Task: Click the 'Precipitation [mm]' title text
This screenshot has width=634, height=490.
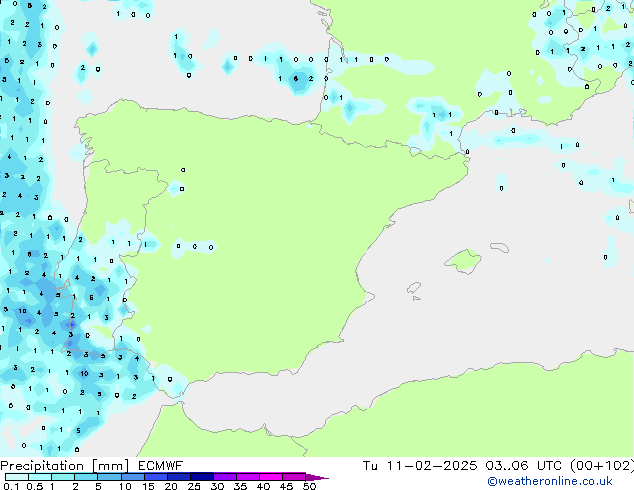Action: 65,466
